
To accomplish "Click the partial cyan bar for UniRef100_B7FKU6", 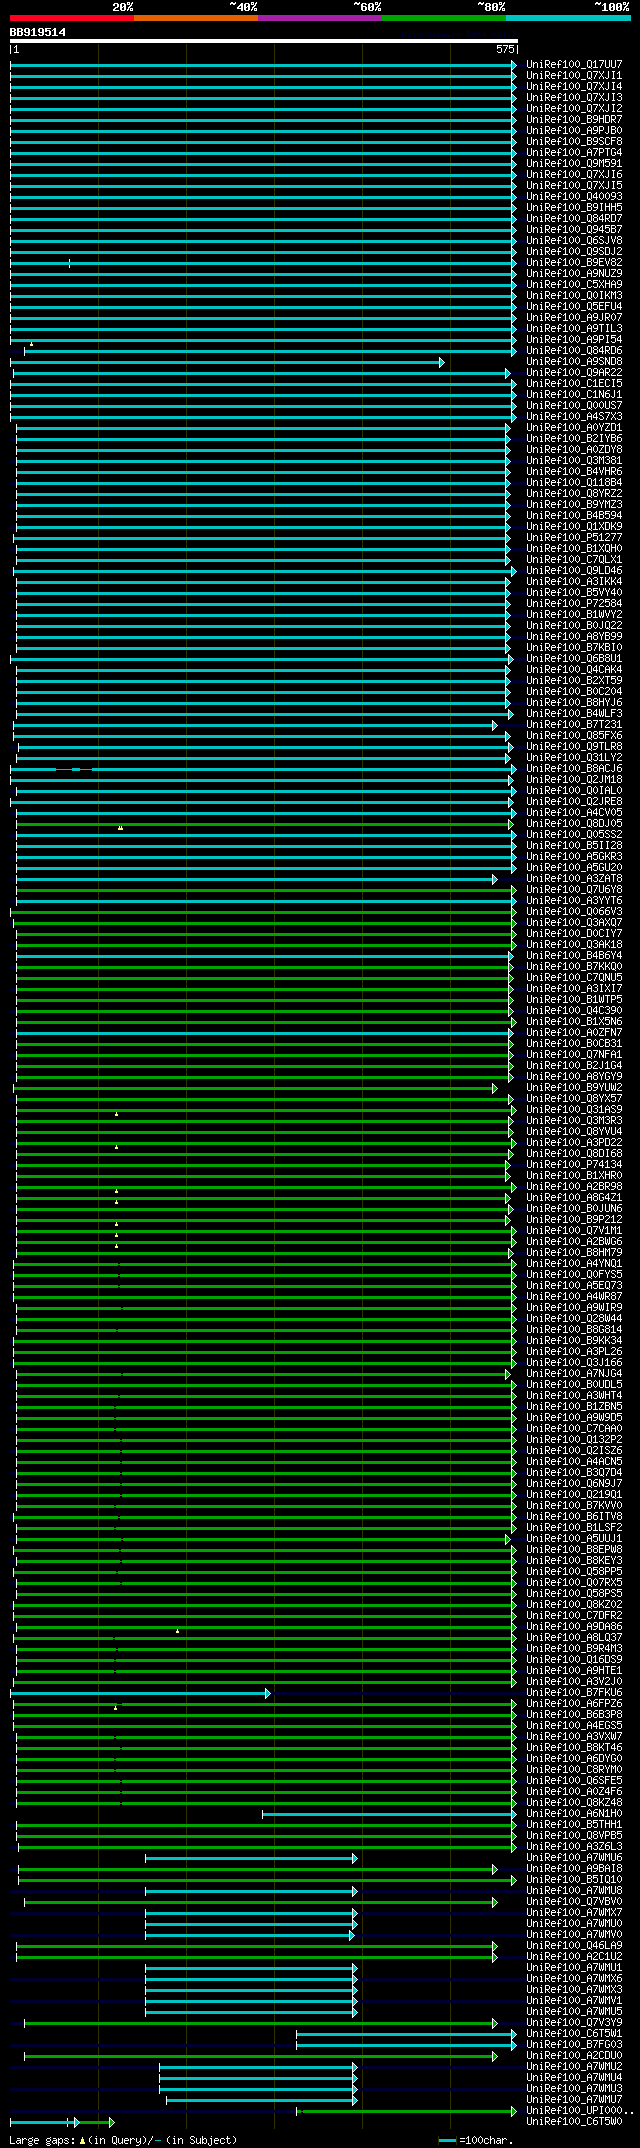I will point(140,1693).
